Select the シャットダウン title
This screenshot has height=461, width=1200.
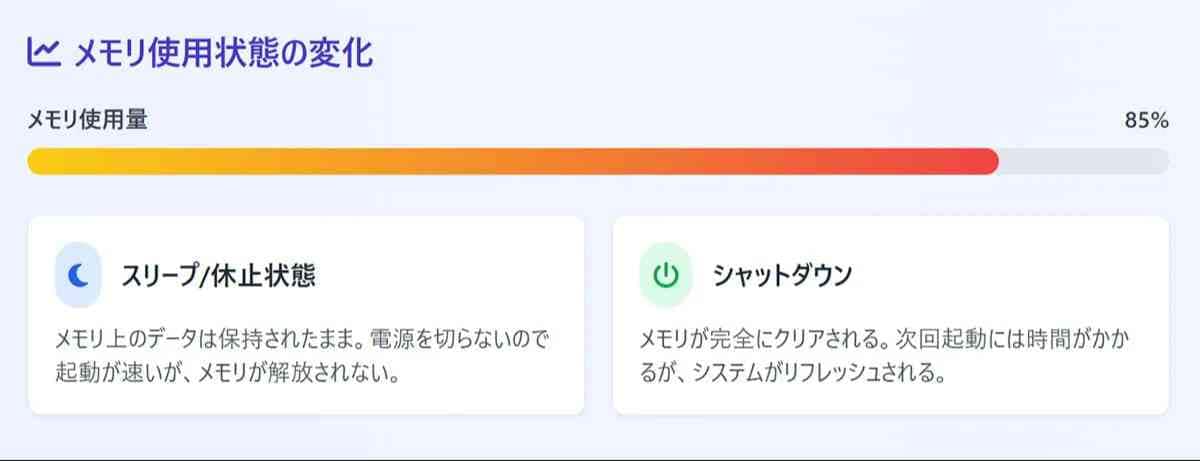click(x=782, y=276)
